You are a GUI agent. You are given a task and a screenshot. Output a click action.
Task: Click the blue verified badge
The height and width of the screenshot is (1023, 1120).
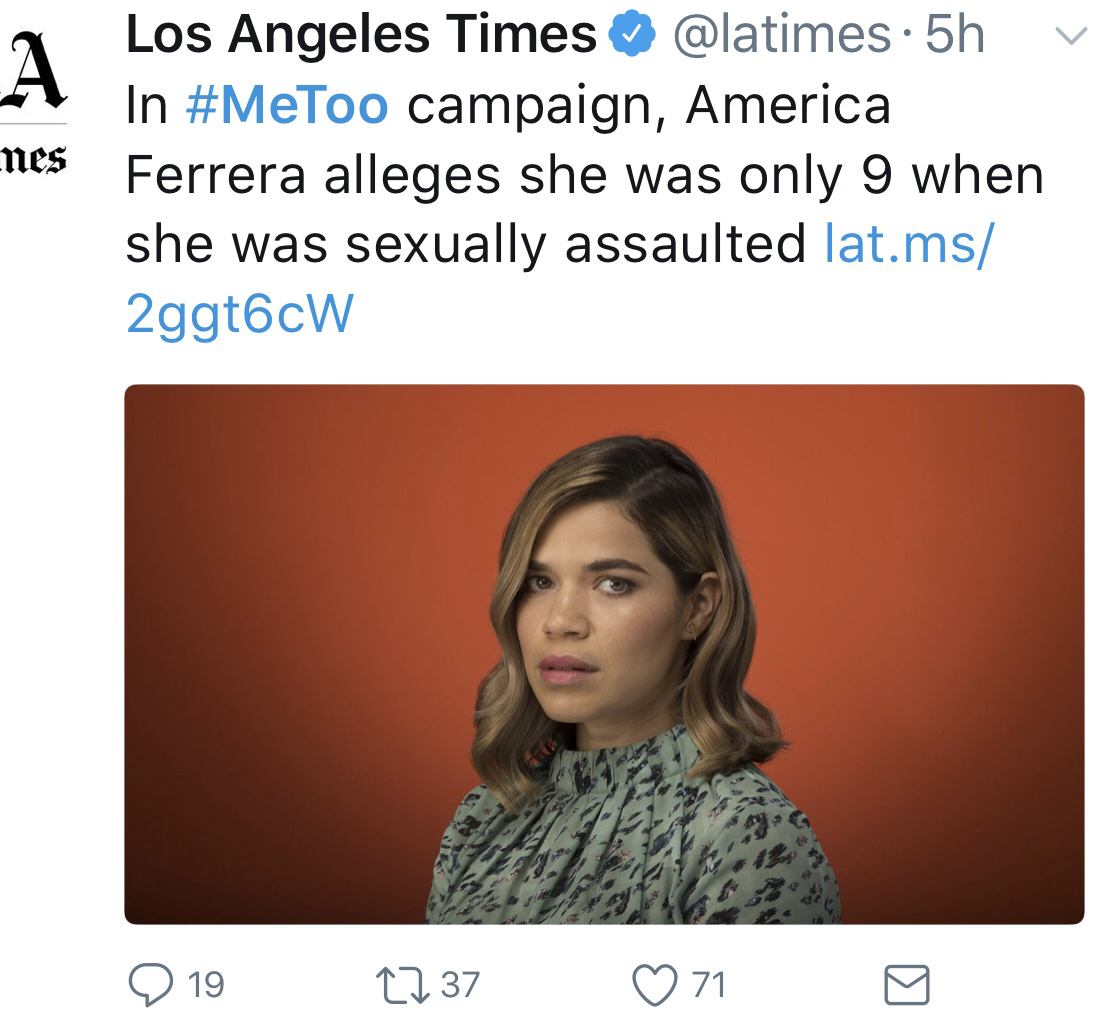coord(630,38)
